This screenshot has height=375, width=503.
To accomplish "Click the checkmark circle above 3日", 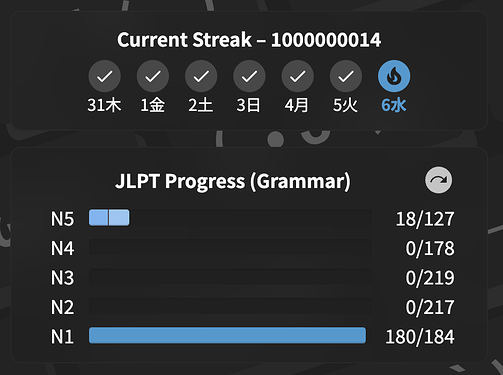I will point(249,76).
